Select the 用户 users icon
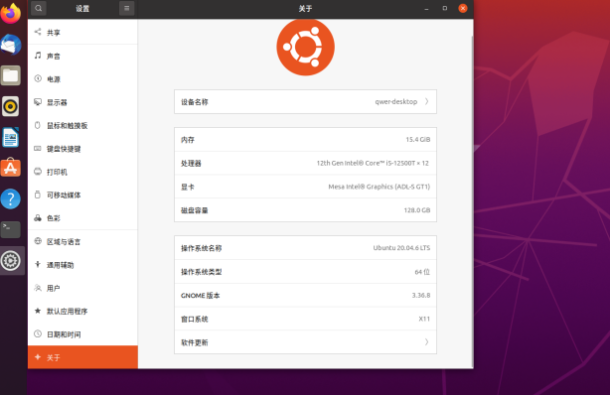Image resolution: width=611 pixels, height=395 pixels. [x=37, y=288]
